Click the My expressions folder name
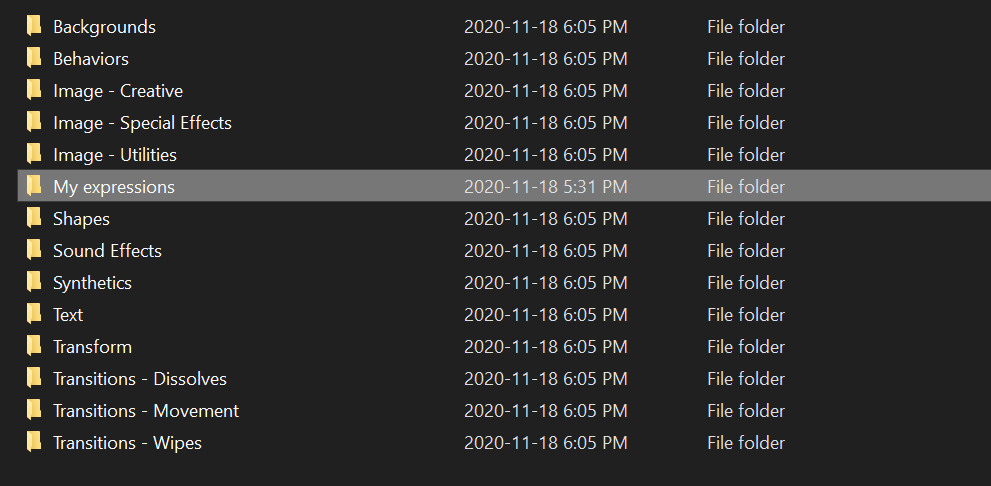991x486 pixels. 114,187
